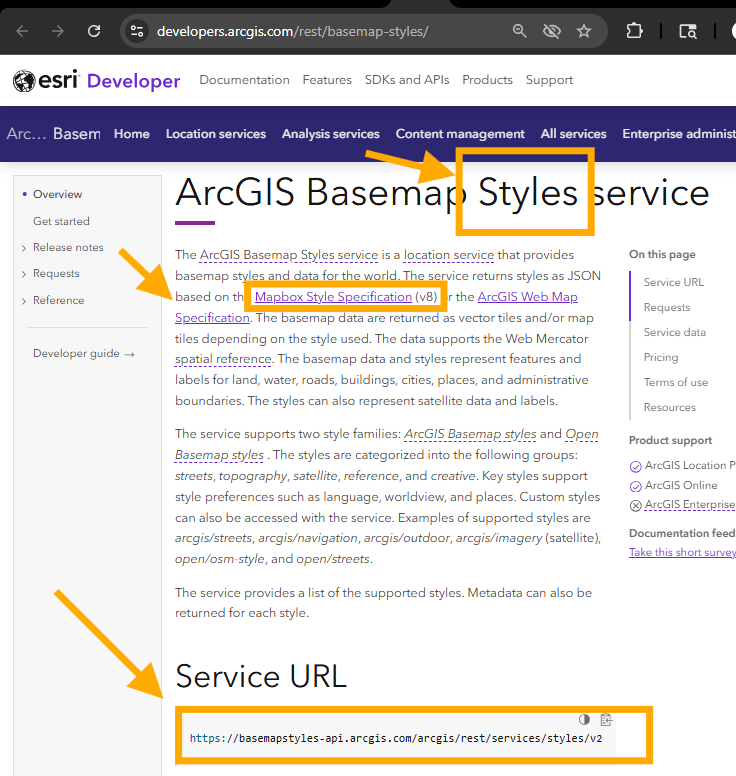Bookmark this page with the star icon
This screenshot has height=776, width=736.
click(x=584, y=32)
